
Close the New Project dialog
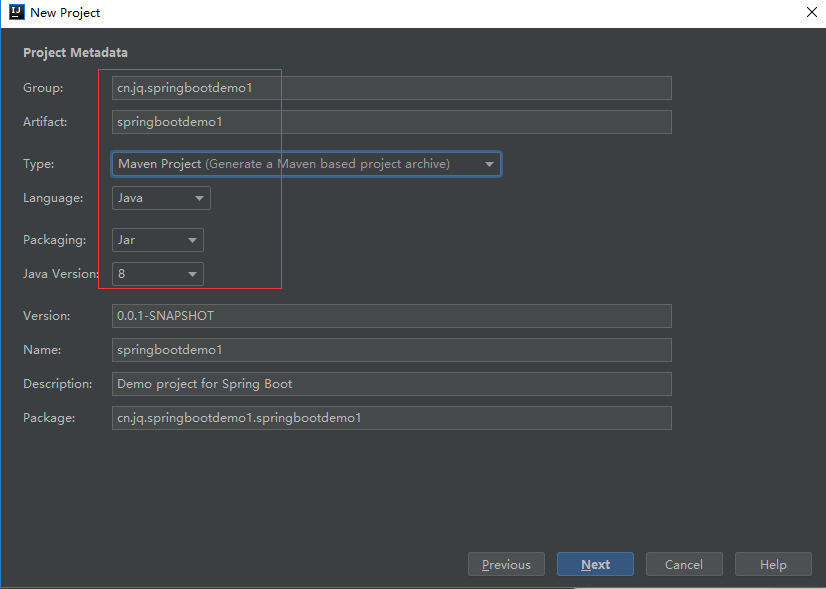pos(812,12)
